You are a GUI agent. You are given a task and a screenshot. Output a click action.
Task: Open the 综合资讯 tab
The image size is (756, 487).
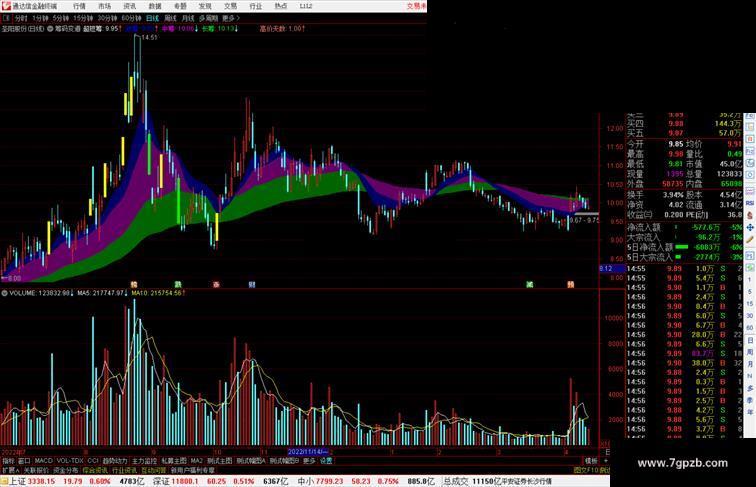[x=95, y=470]
